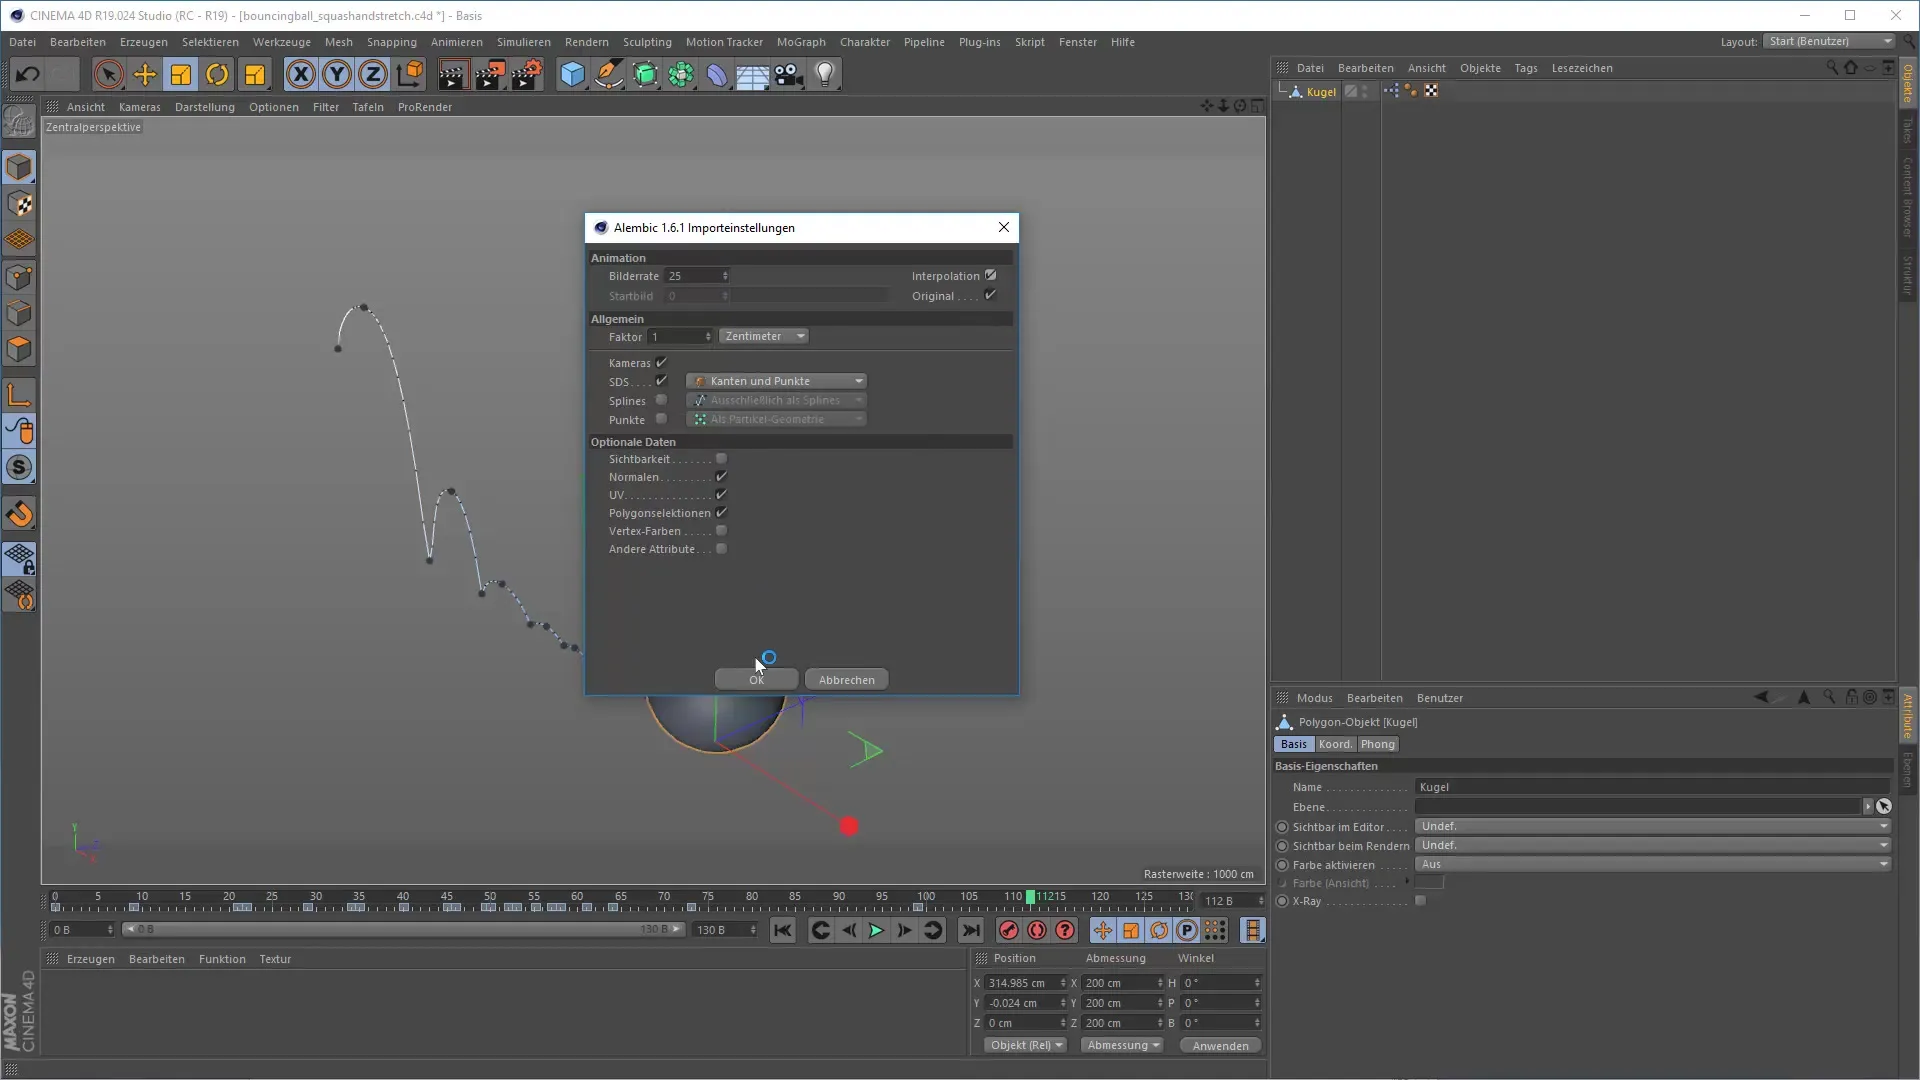Add a Cube primitive object
Image resolution: width=1920 pixels, height=1080 pixels.
tap(572, 74)
